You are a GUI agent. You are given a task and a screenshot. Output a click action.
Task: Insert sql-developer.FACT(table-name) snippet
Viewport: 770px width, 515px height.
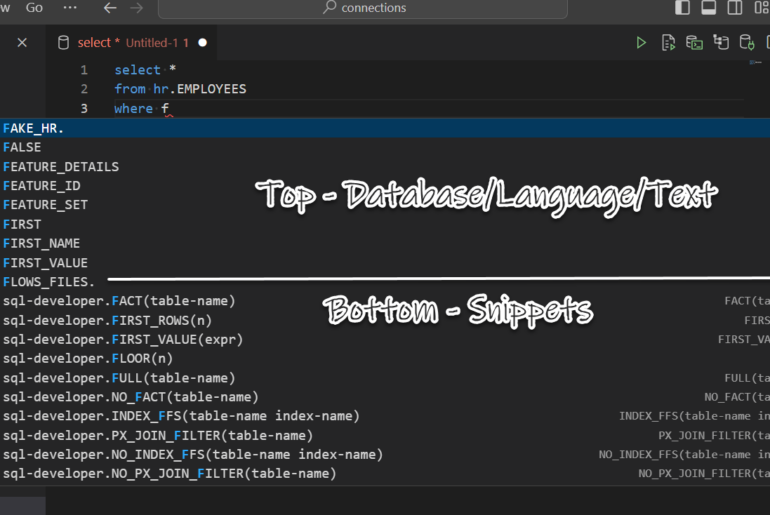[385, 301]
